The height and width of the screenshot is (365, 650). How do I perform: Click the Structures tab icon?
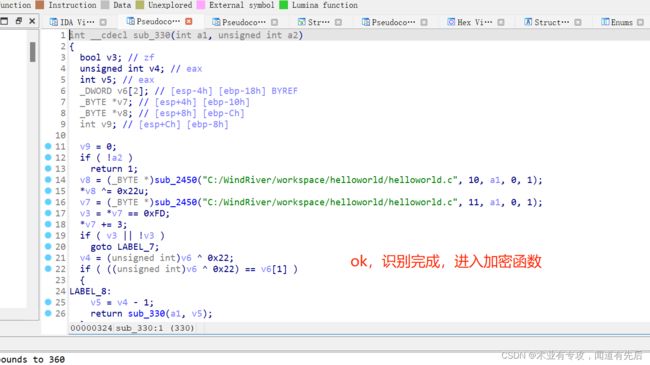click(528, 22)
